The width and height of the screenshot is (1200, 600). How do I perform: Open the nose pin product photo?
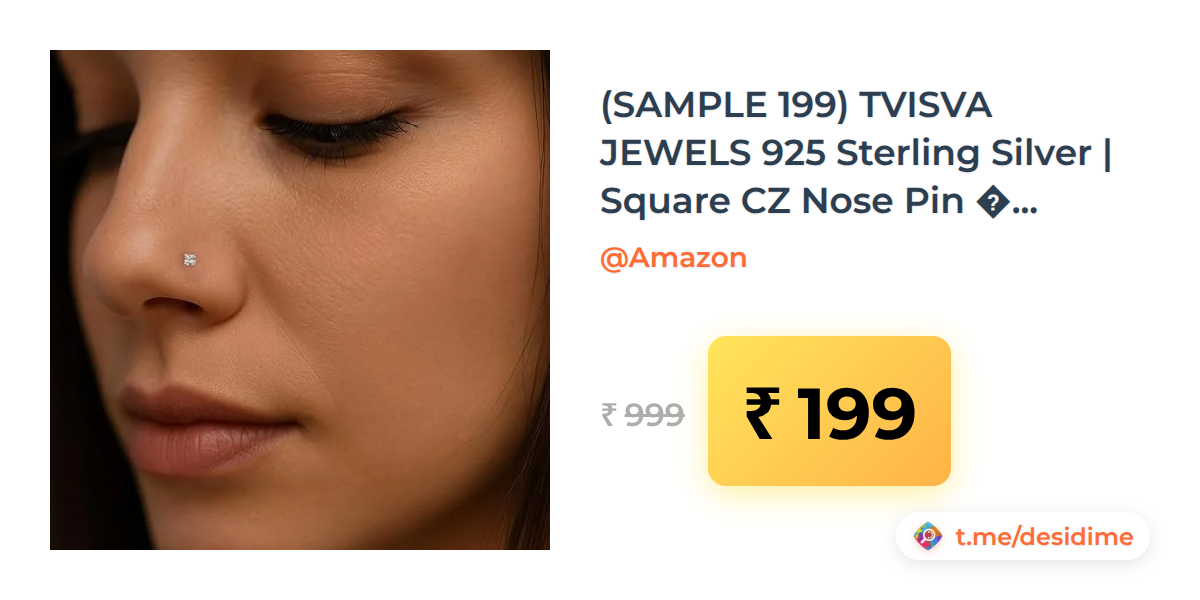pyautogui.click(x=300, y=300)
